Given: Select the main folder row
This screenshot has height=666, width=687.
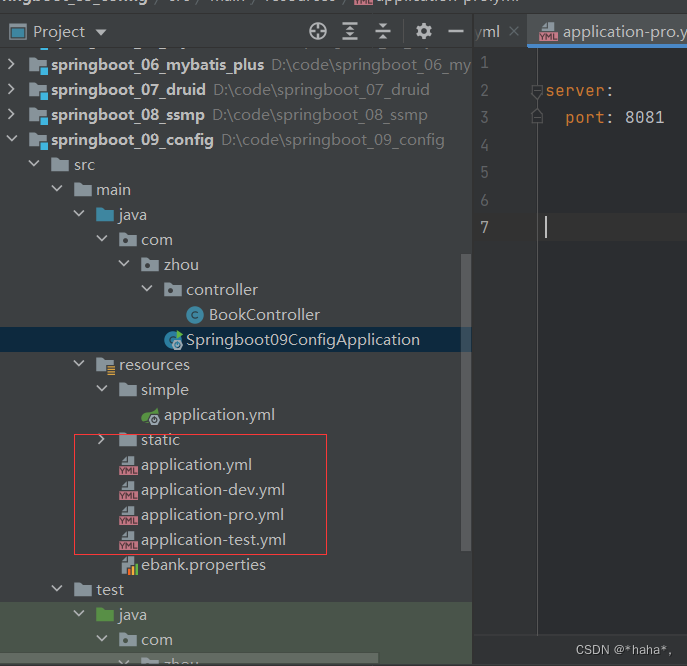Looking at the screenshot, I should (x=236, y=189).
